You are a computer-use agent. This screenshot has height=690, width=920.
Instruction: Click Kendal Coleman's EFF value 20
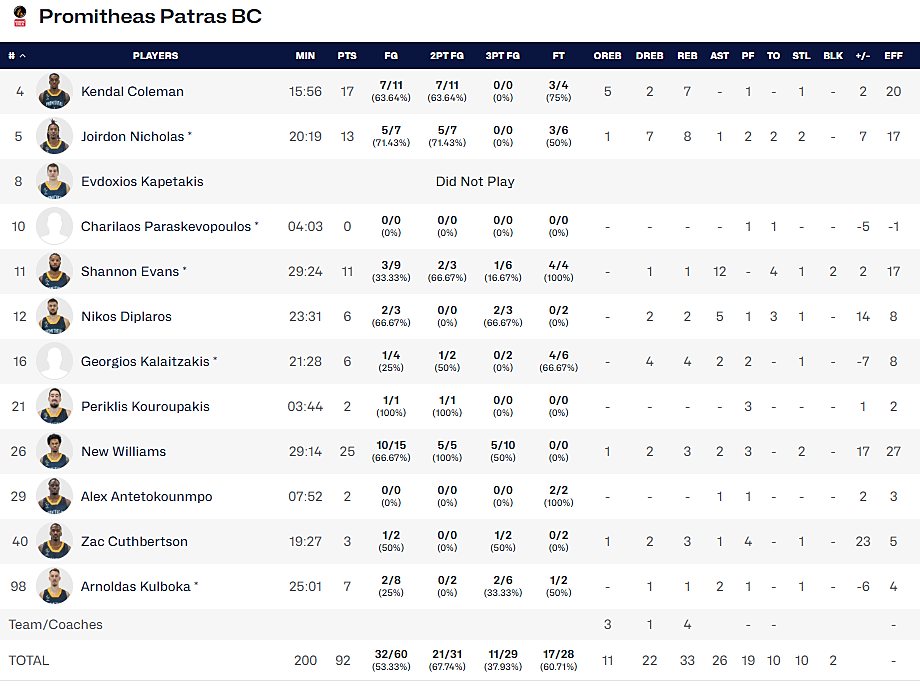tap(893, 92)
